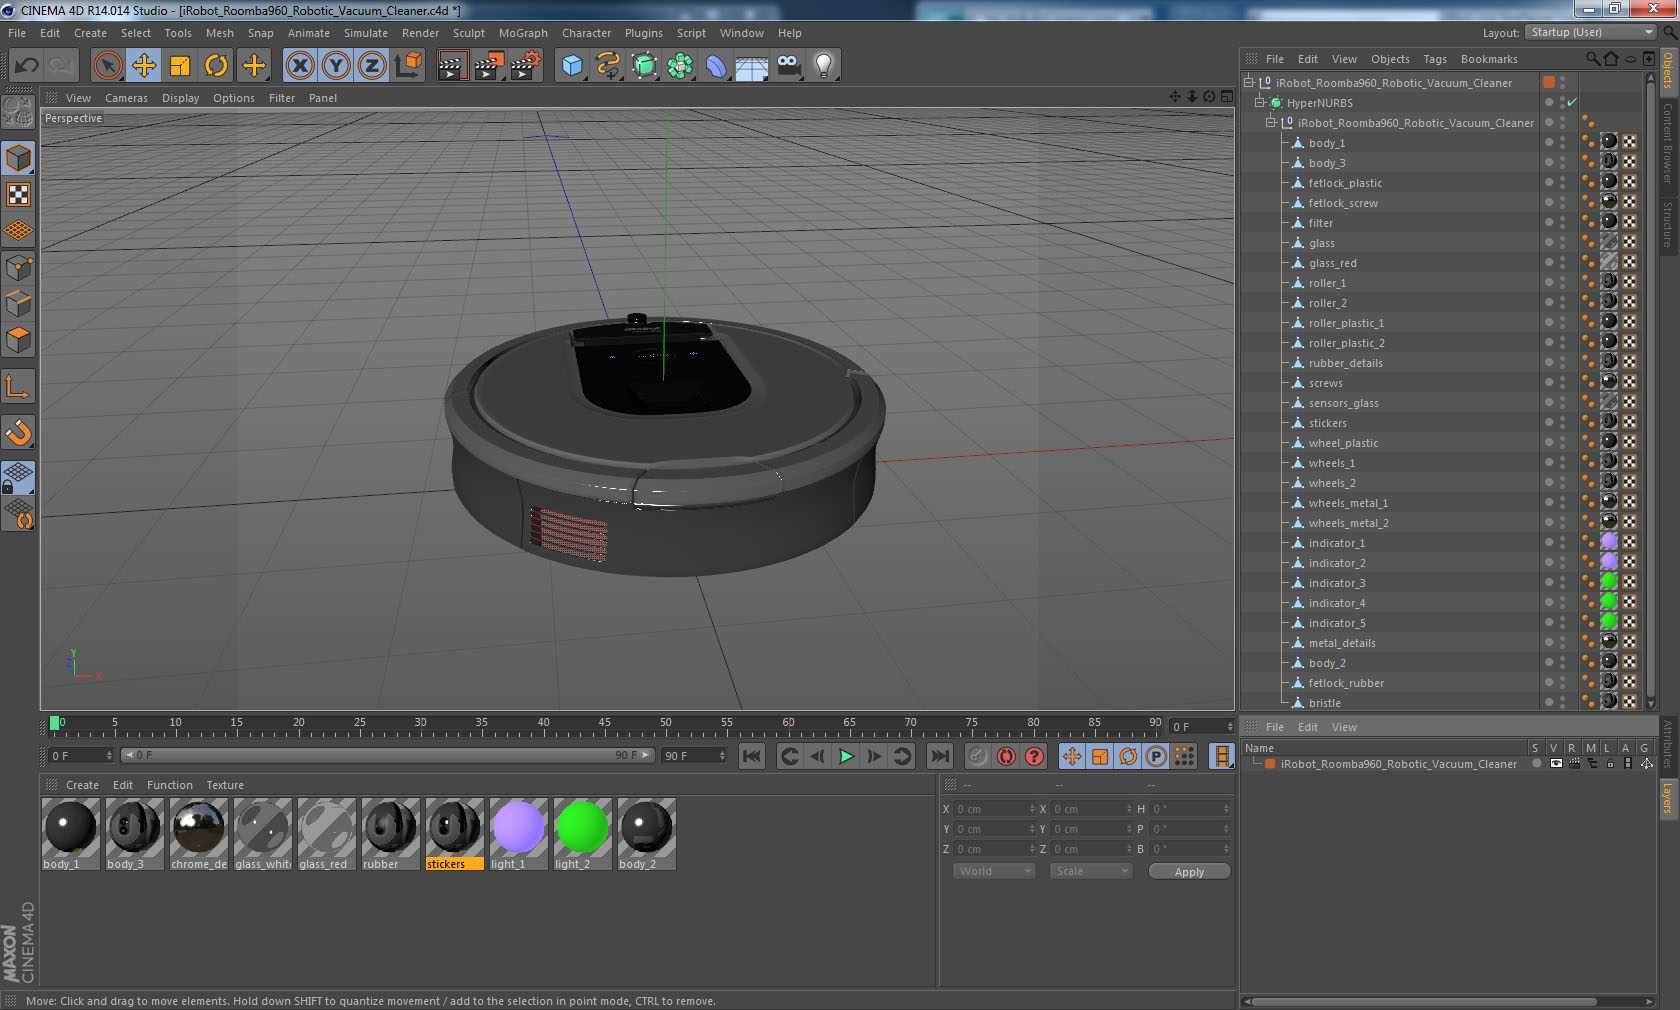Open the MoGraph menu
Viewport: 1680px width, 1010px height.
tap(523, 33)
